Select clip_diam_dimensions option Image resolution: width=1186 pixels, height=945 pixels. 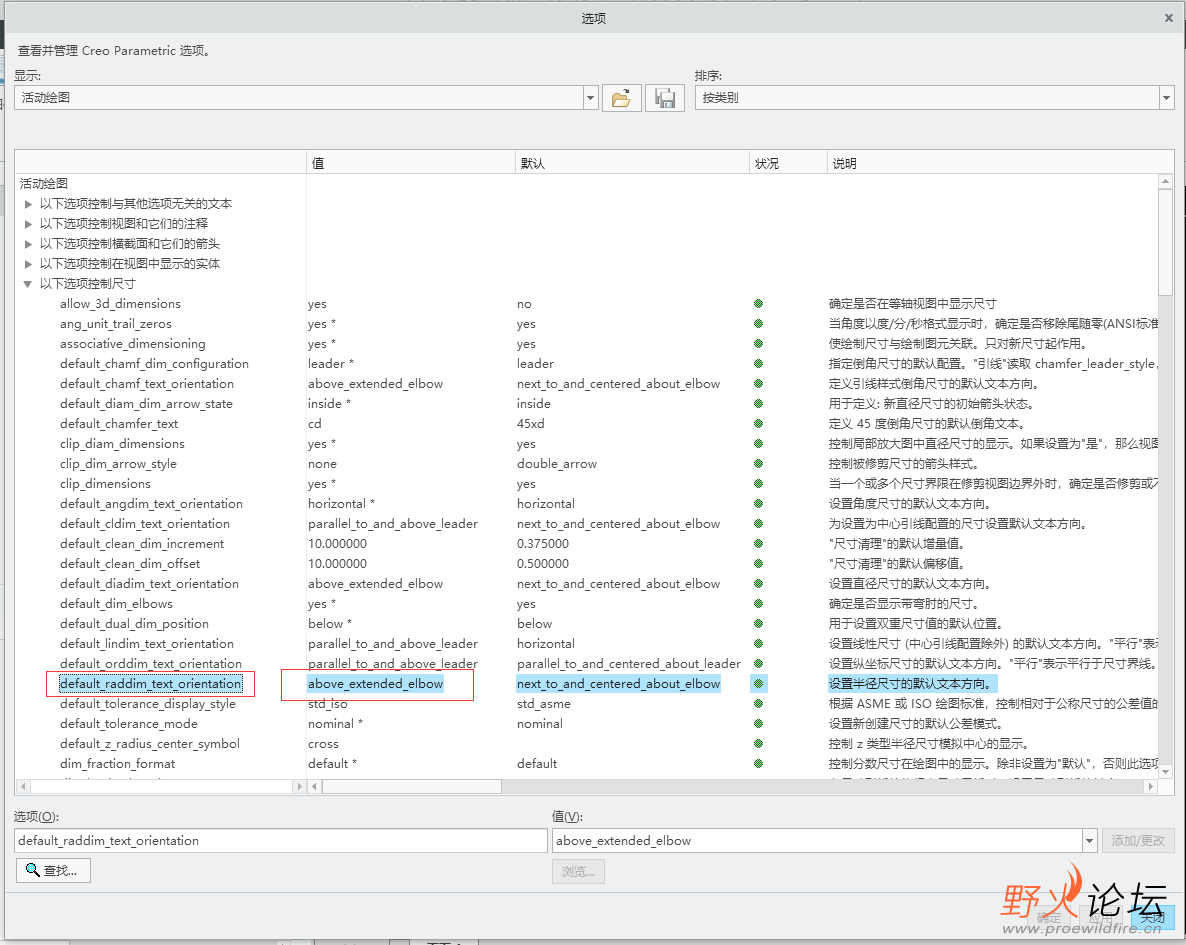[x=122, y=444]
